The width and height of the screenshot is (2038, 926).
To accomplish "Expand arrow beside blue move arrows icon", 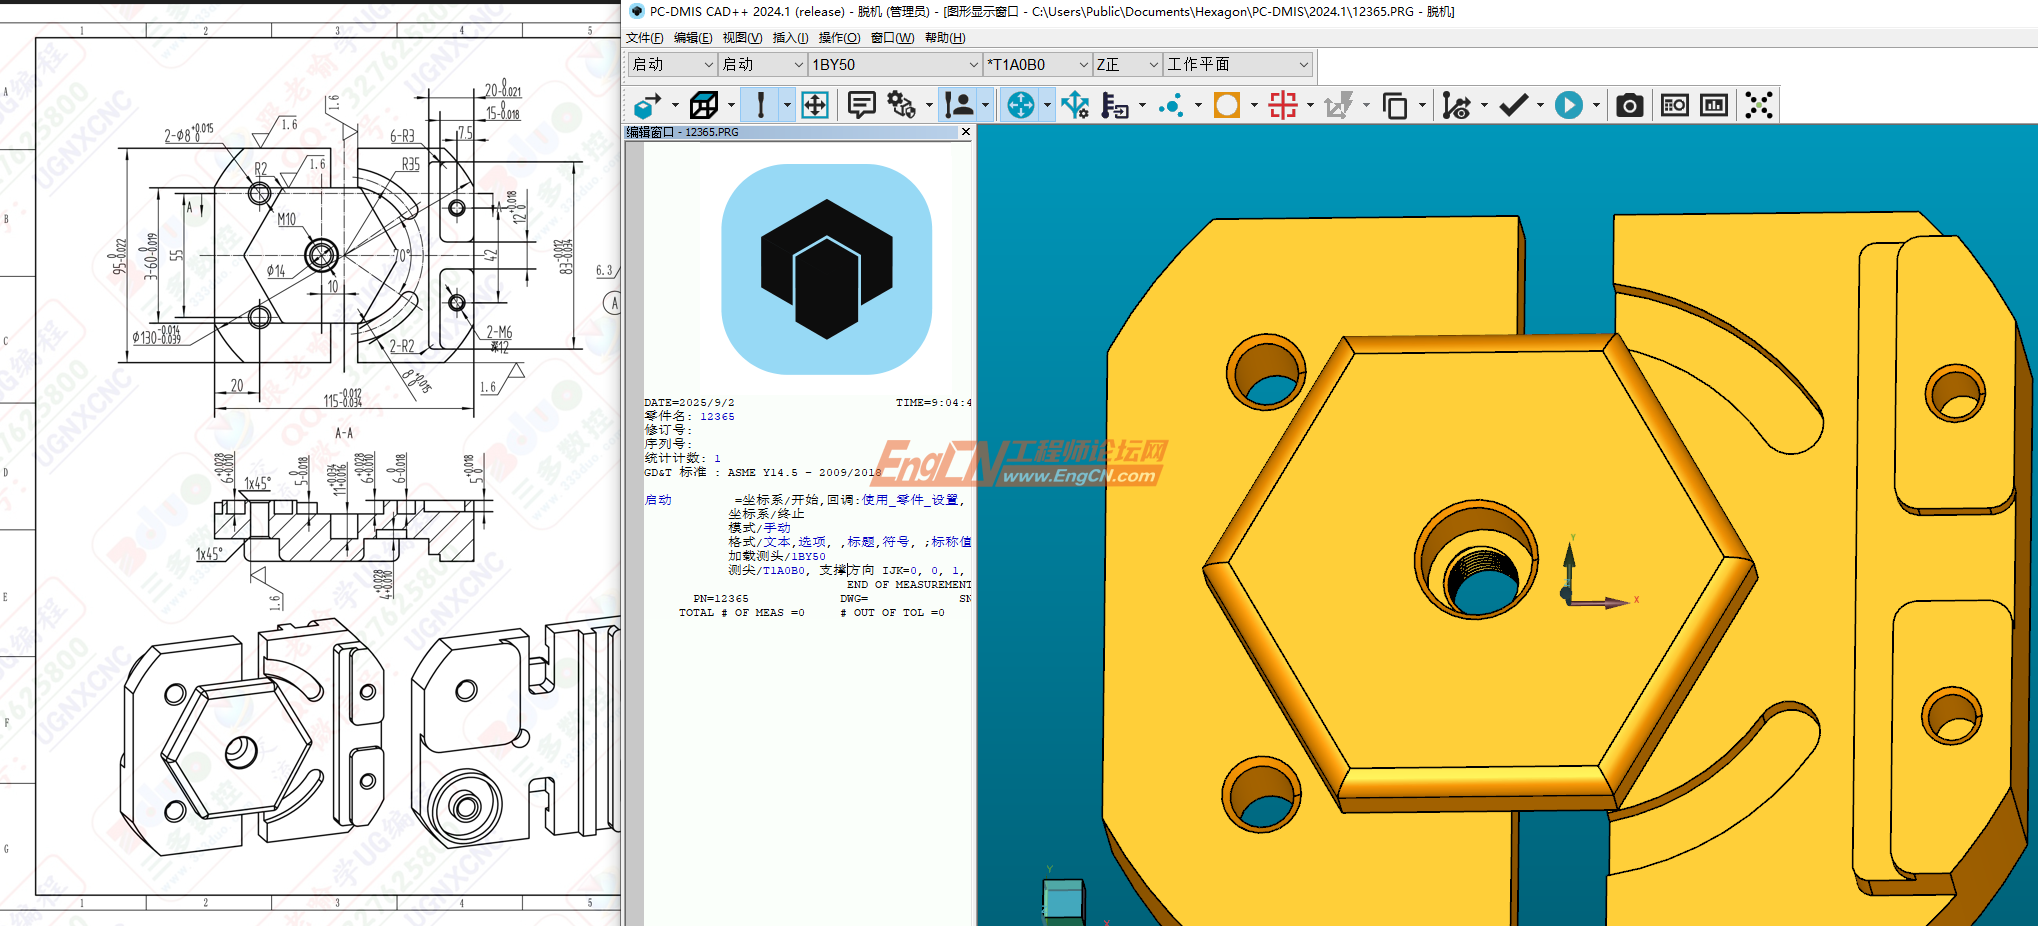I will point(1047,105).
